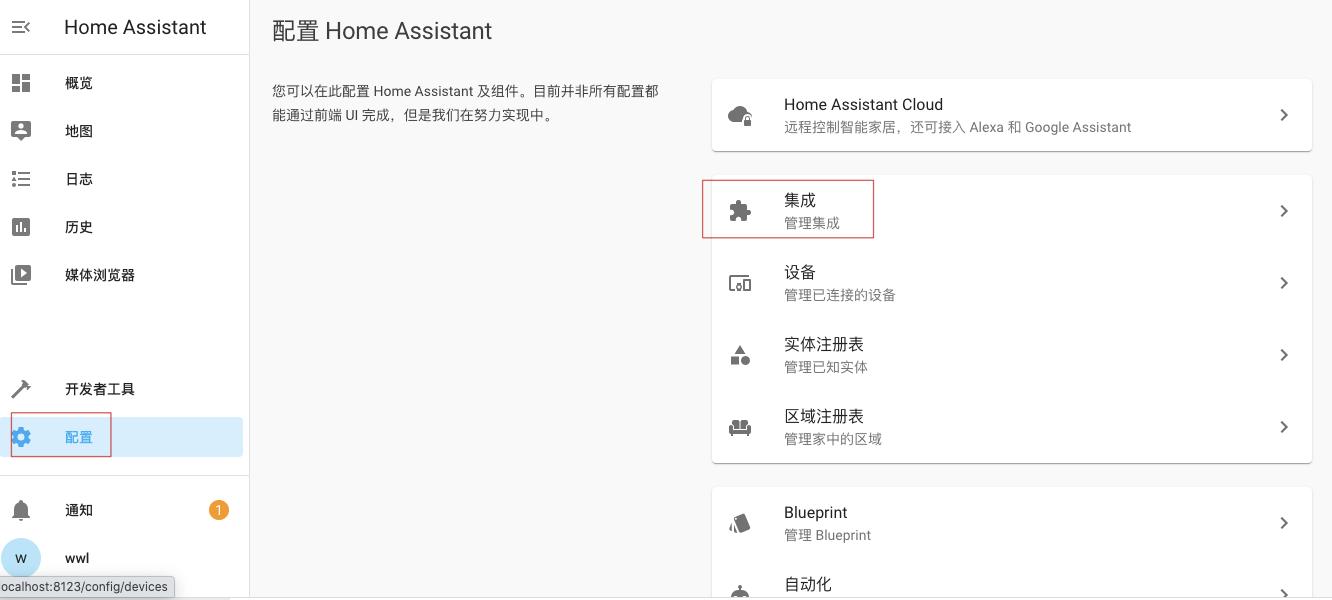
Task: Open the 媒体浏览器 media browser icon
Action: pos(21,275)
